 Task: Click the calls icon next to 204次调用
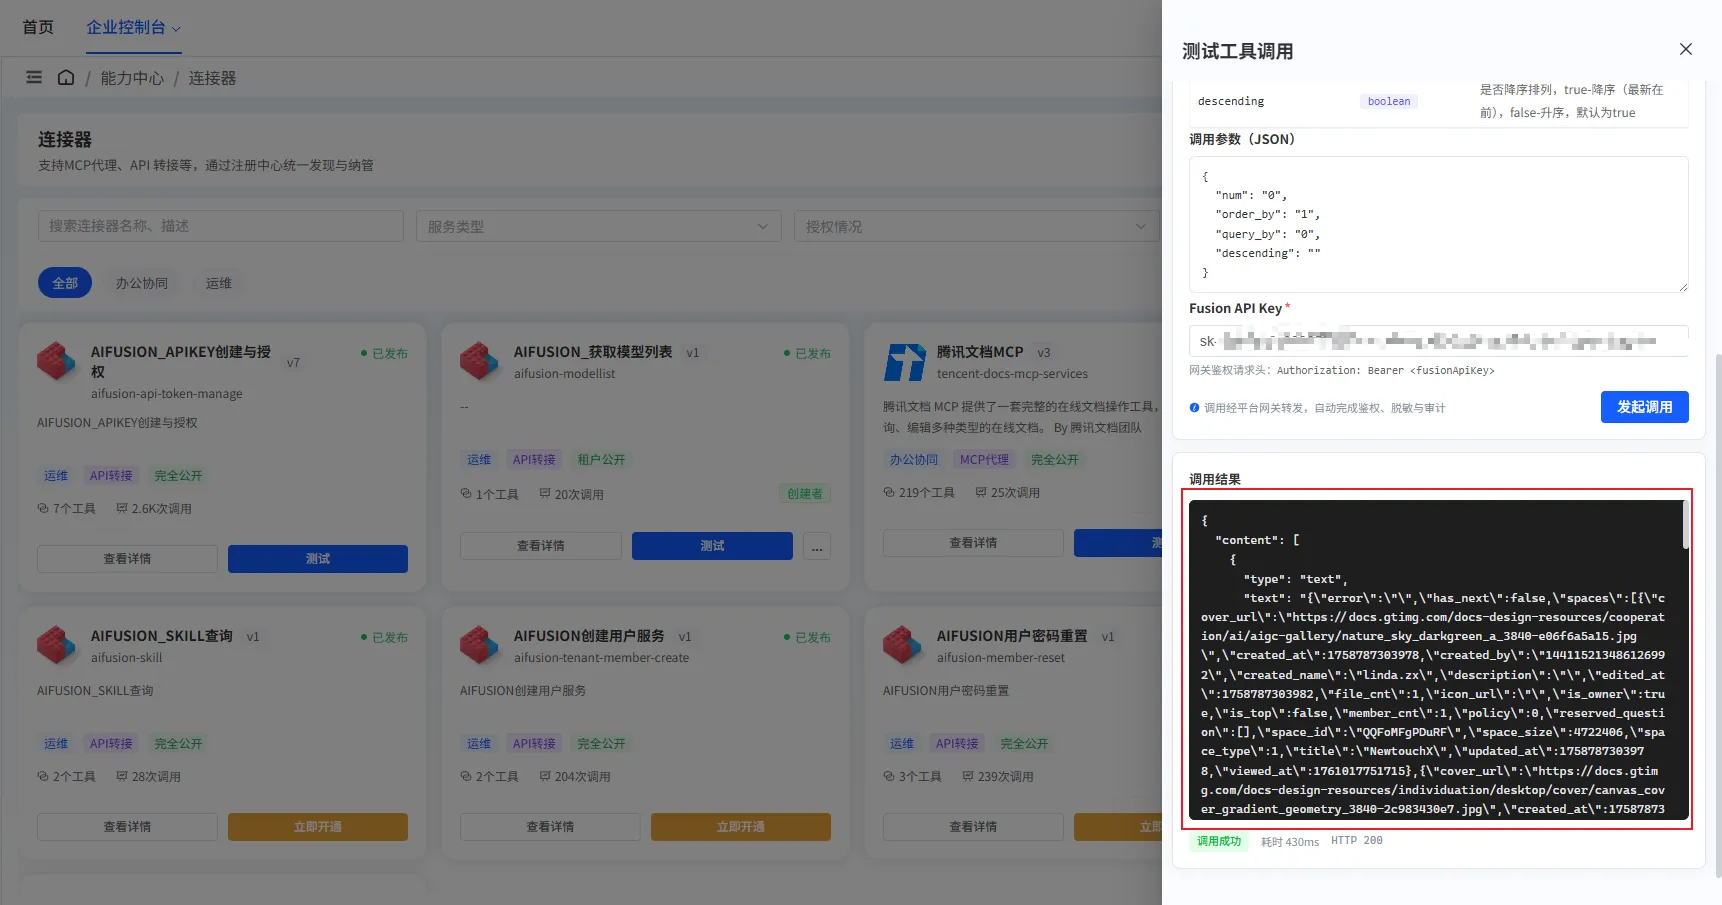click(545, 777)
